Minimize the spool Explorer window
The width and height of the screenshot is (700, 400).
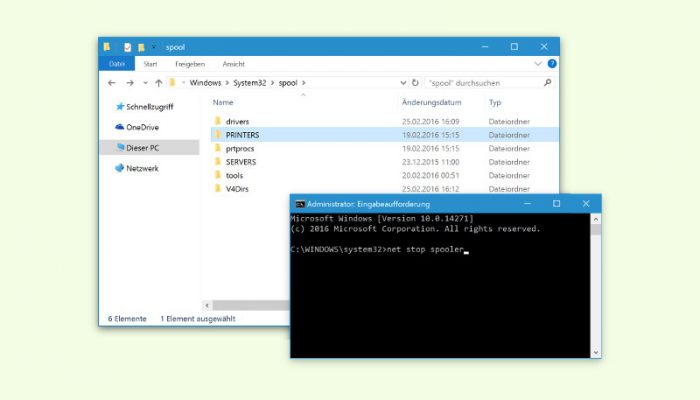pyautogui.click(x=485, y=46)
